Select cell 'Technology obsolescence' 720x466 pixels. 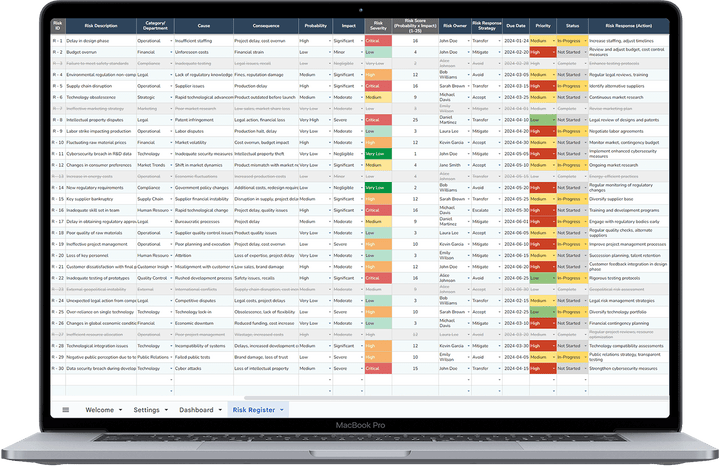[x=101, y=97]
